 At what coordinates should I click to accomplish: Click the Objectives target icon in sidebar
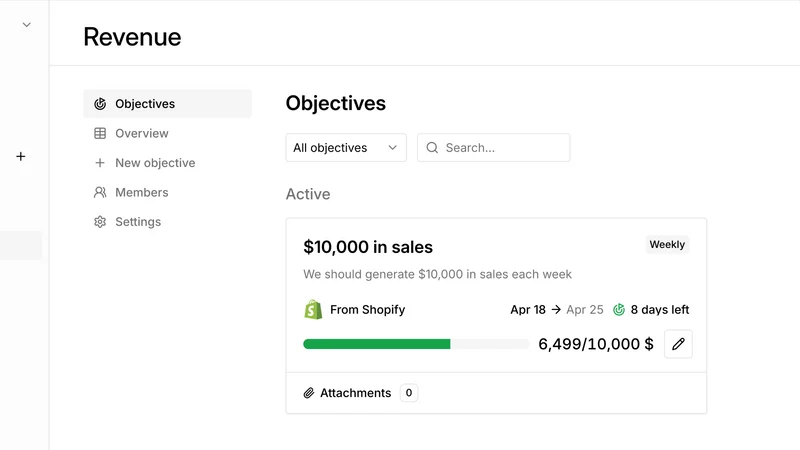[100, 104]
